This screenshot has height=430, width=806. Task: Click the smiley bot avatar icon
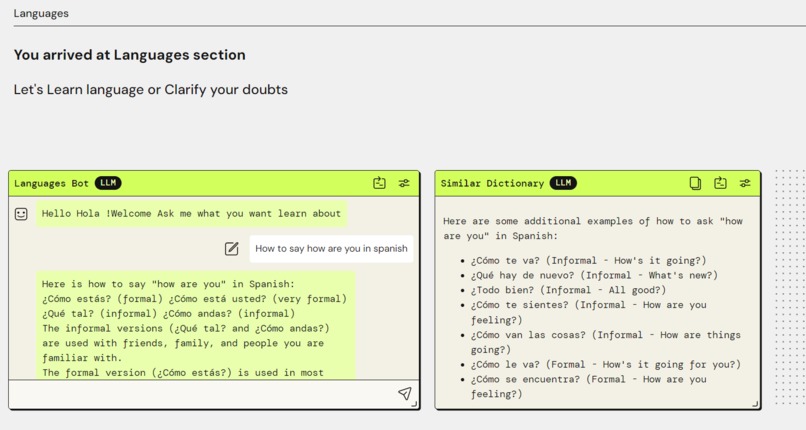tap(21, 214)
